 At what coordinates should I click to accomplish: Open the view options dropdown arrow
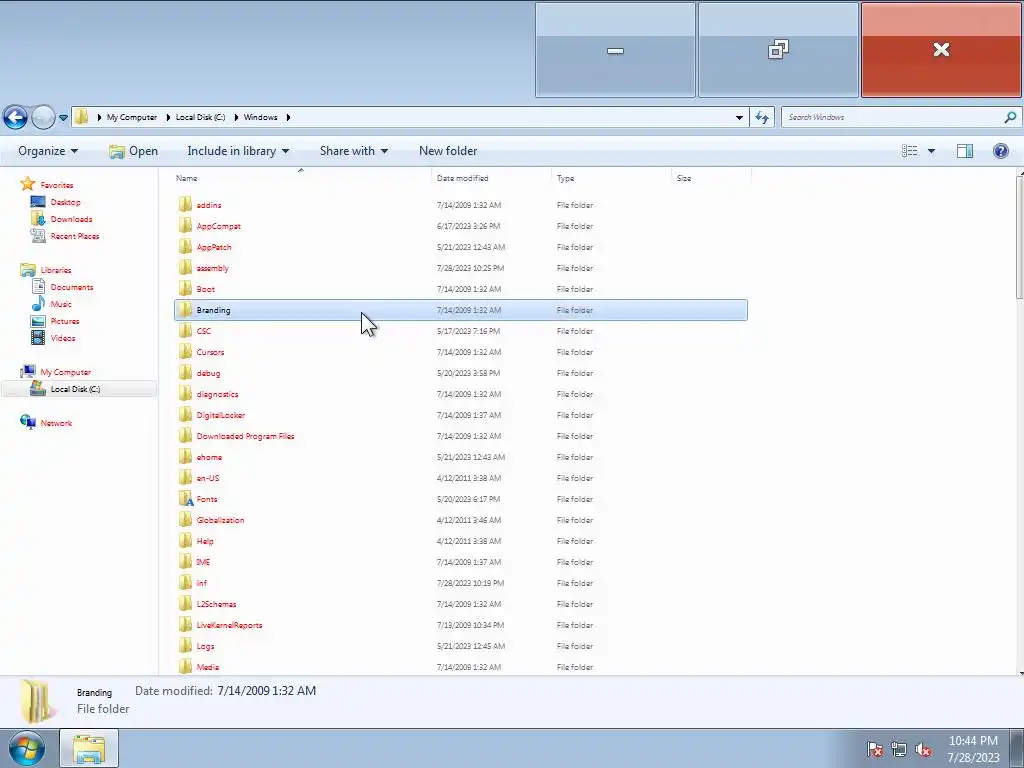coord(931,152)
